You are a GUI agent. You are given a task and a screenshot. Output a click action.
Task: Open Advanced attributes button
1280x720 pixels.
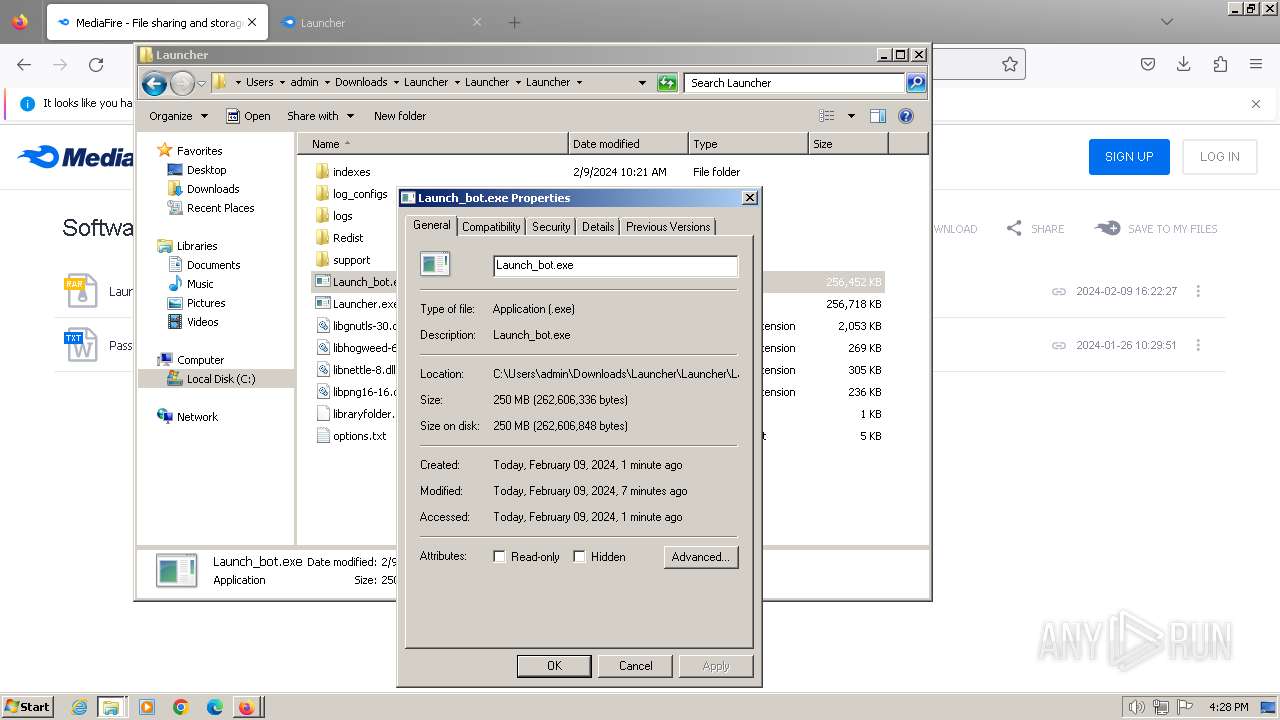click(x=701, y=557)
